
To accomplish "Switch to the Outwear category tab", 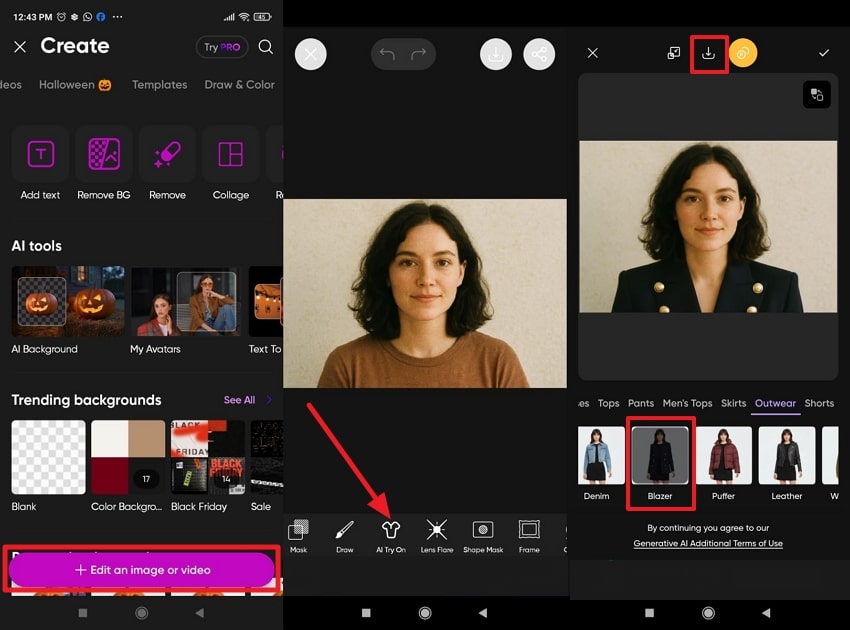I will point(775,403).
